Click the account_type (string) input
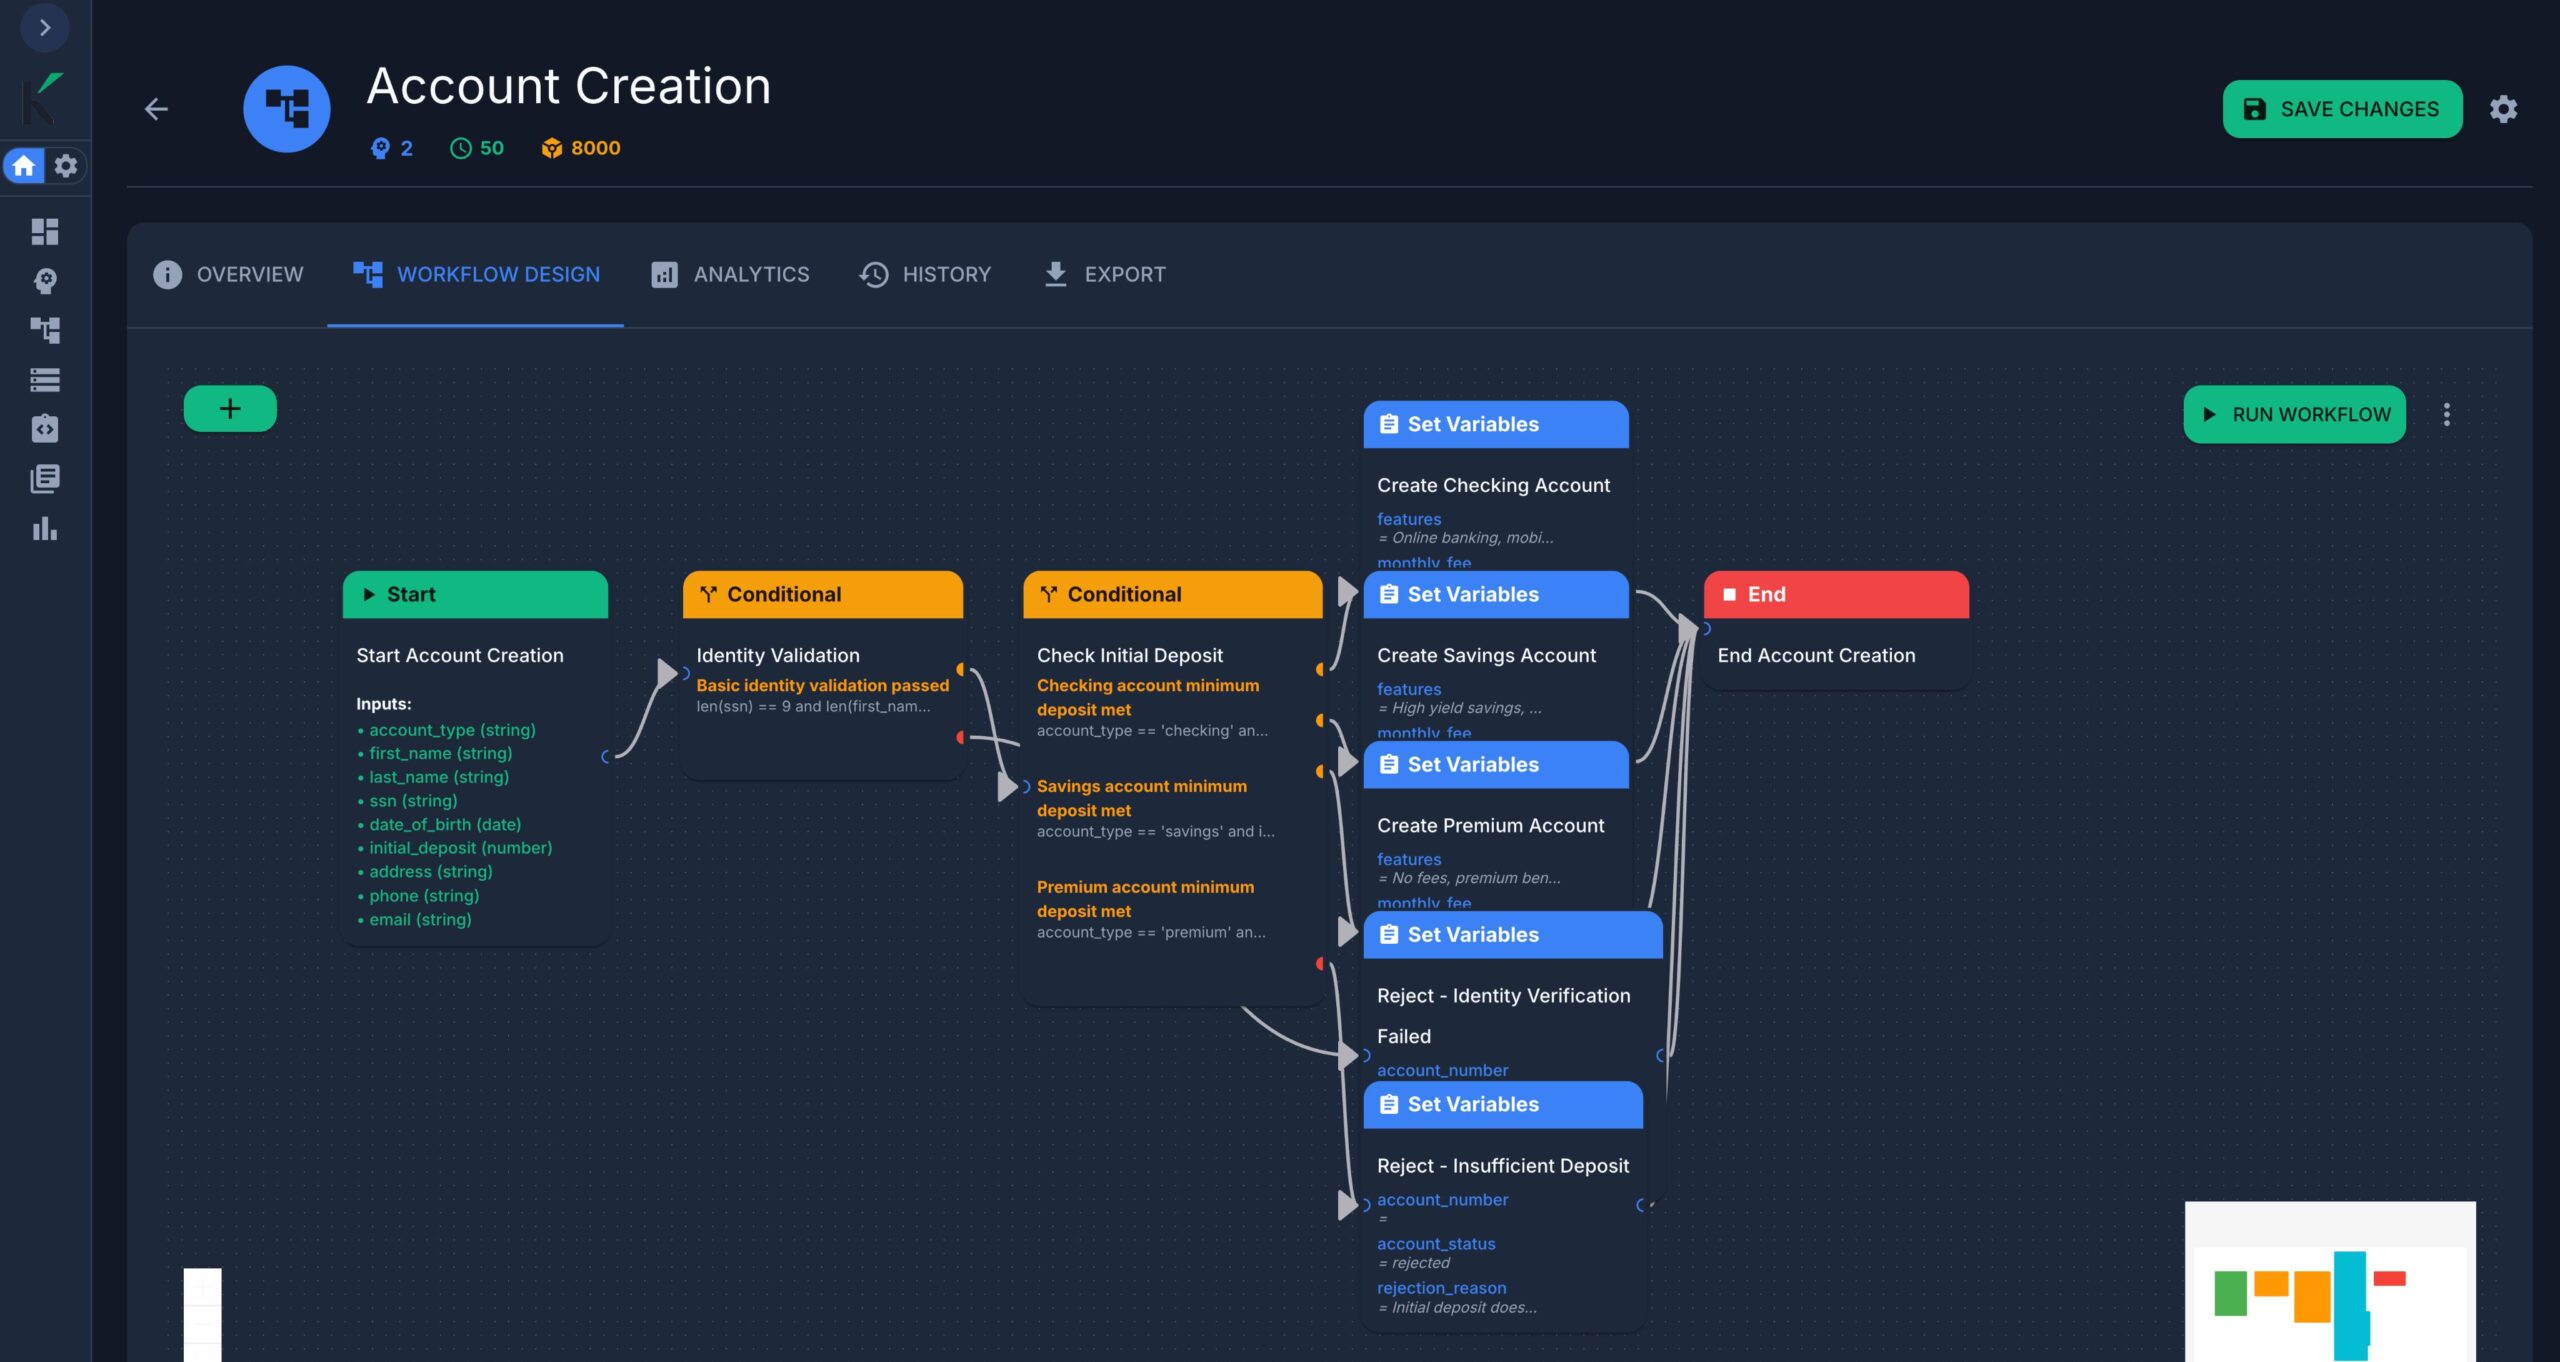 point(452,730)
